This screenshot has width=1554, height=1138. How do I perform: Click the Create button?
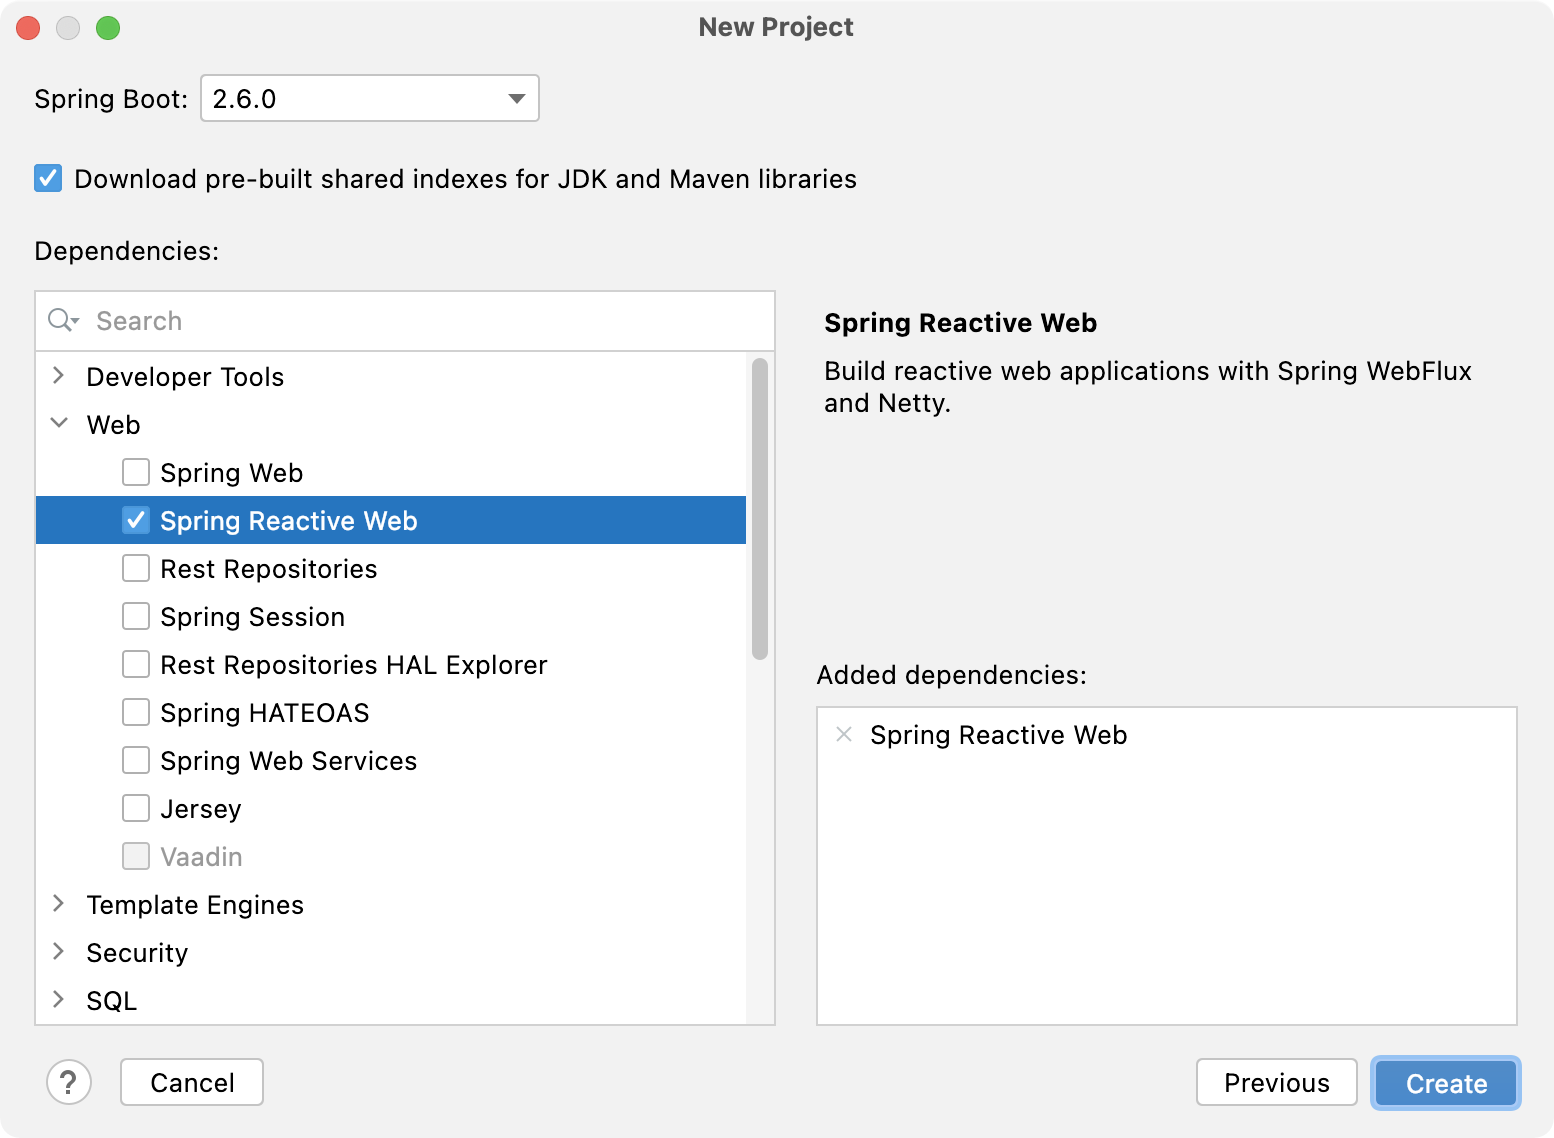(x=1445, y=1083)
